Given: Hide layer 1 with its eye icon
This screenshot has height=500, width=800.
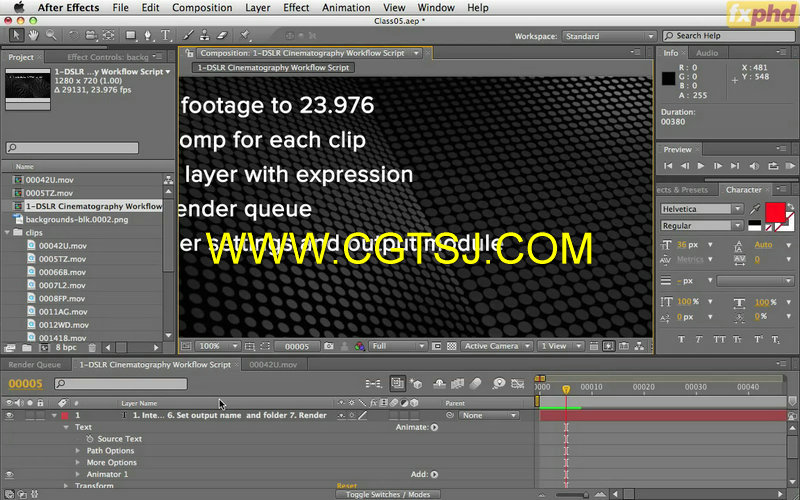Looking at the screenshot, I should click(x=9, y=415).
